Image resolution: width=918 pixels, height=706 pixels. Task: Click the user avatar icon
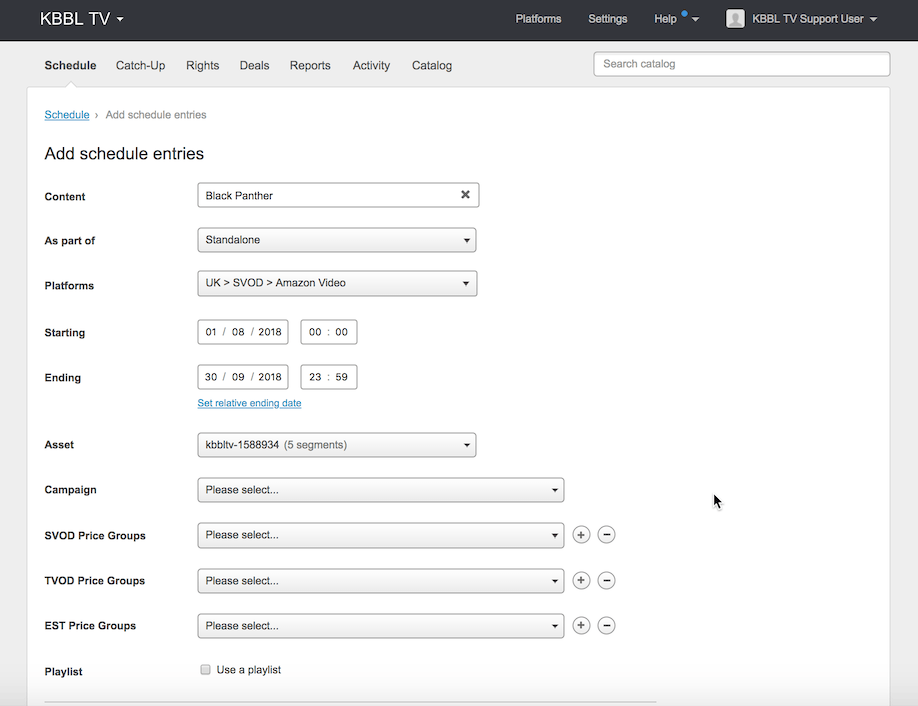point(735,19)
